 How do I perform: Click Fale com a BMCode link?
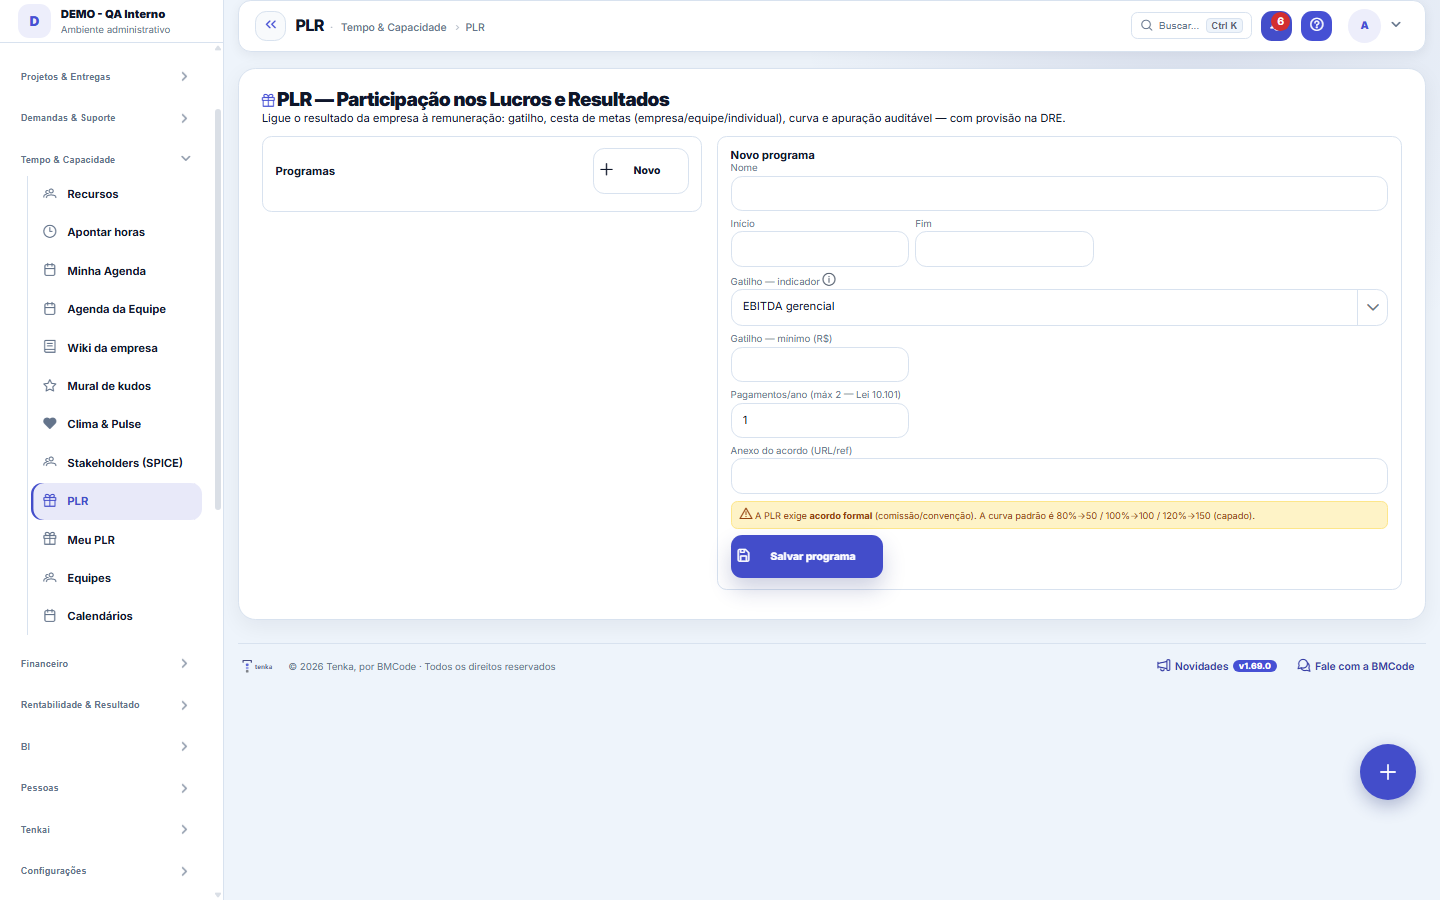pos(1356,666)
